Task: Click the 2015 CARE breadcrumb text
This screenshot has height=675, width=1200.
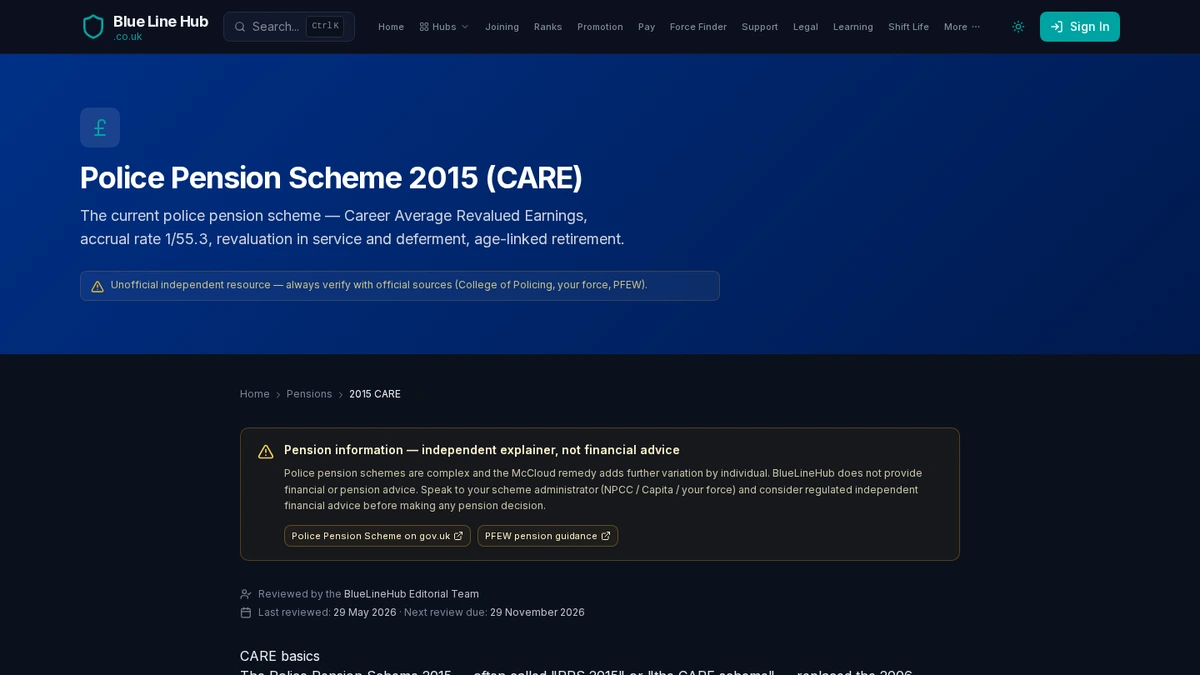Action: coord(375,394)
